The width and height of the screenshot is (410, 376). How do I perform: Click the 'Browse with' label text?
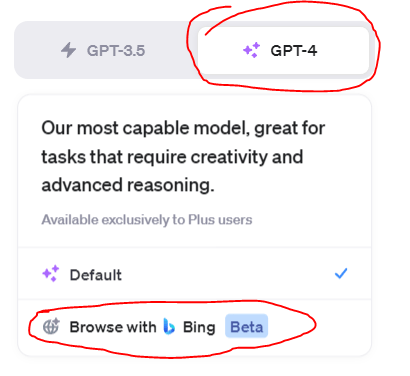[x=113, y=327]
